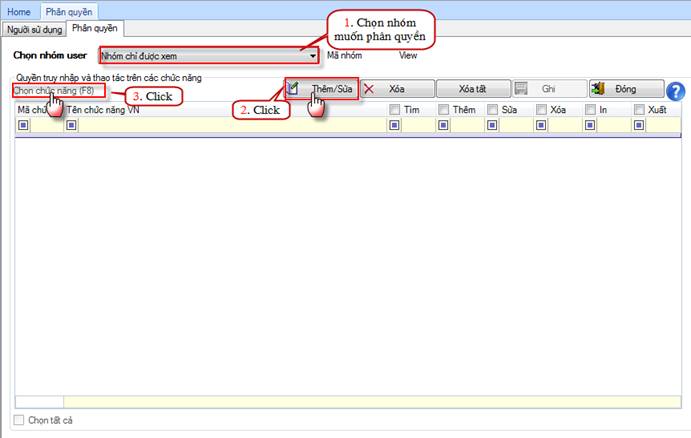Click the filter icon under Xóa column

(541, 126)
